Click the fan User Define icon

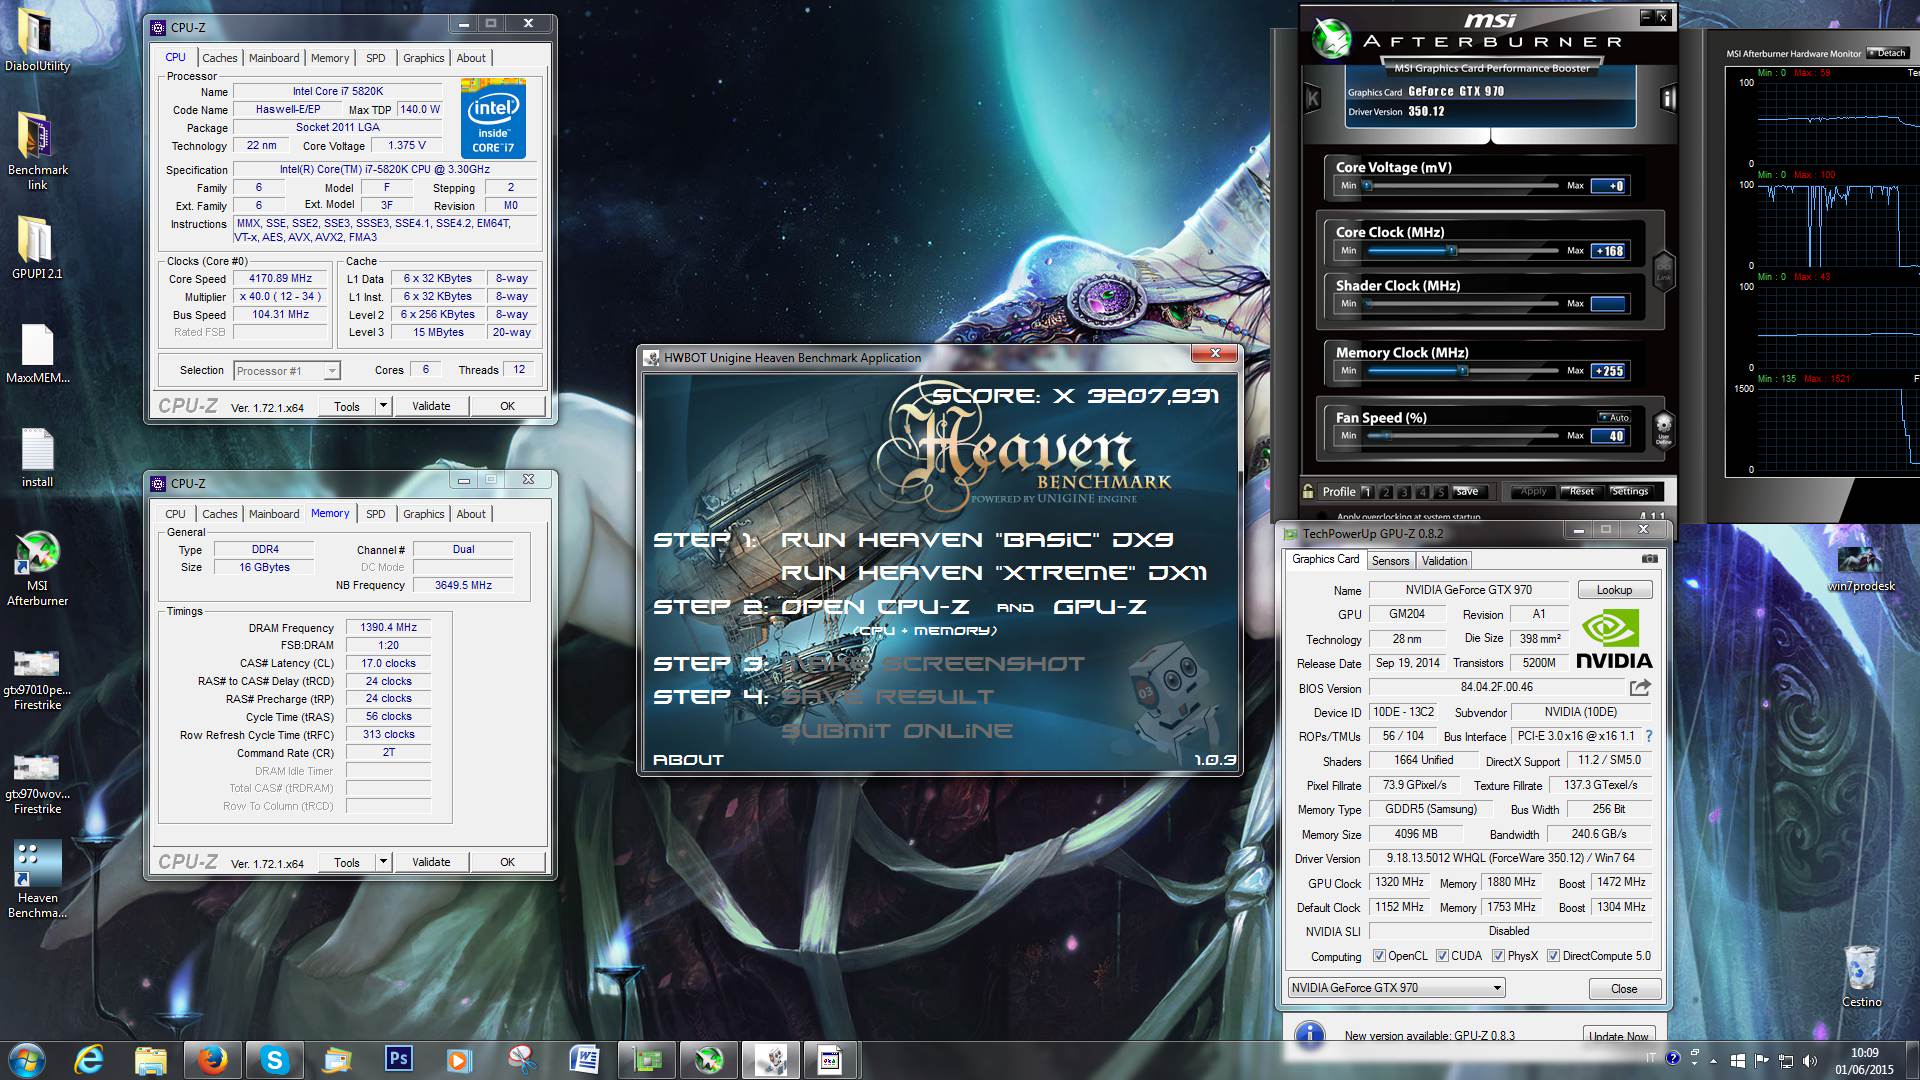coord(1663,429)
